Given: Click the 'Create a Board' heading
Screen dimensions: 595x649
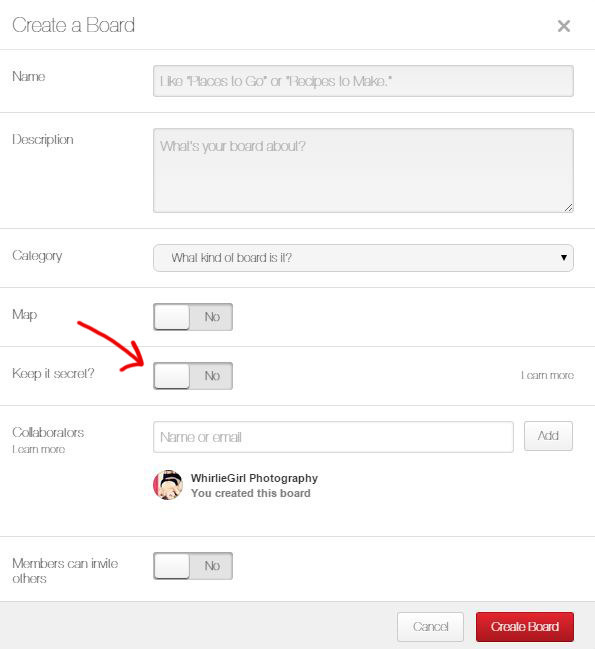Looking at the screenshot, I should tap(74, 25).
